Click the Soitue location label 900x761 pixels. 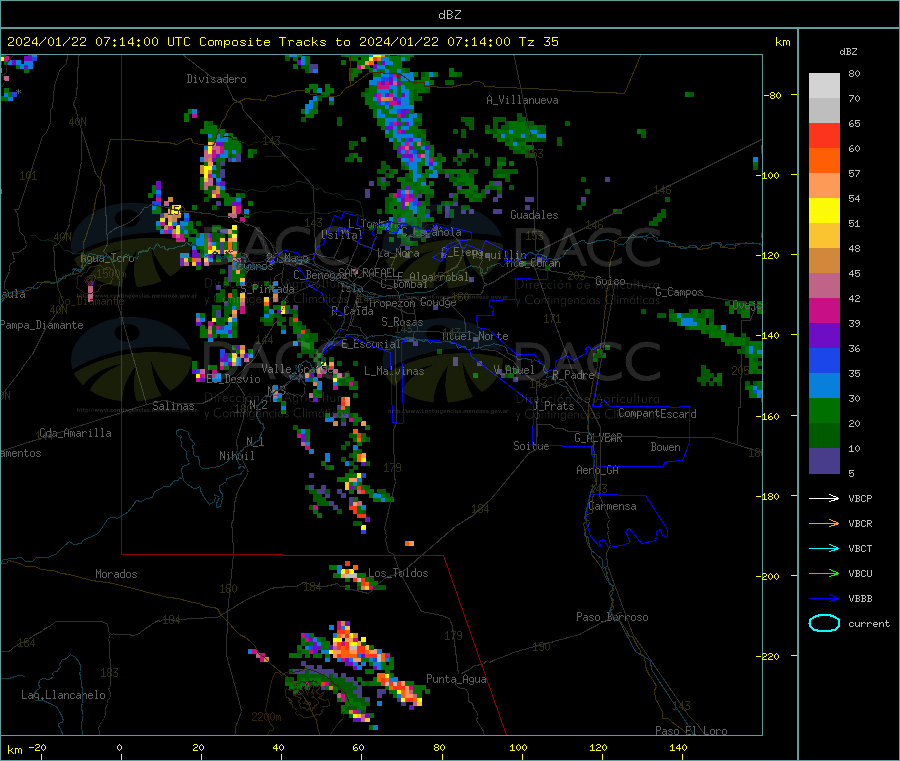(x=531, y=446)
